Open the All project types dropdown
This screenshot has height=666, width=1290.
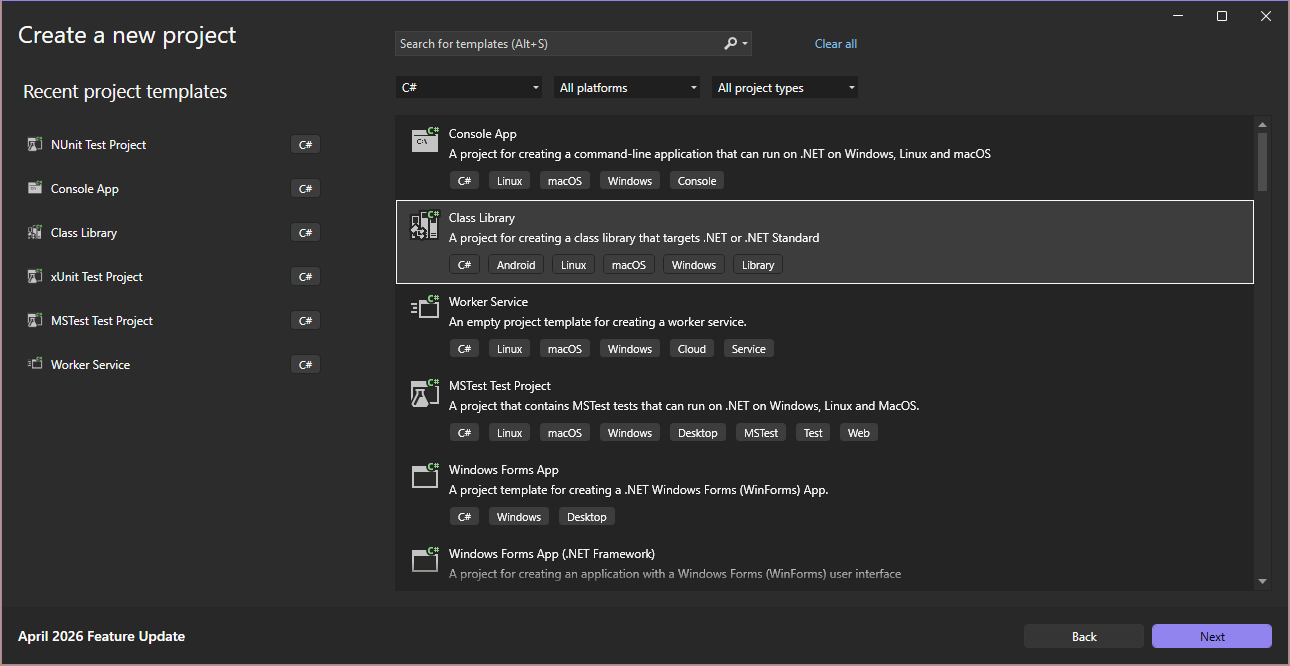click(785, 88)
